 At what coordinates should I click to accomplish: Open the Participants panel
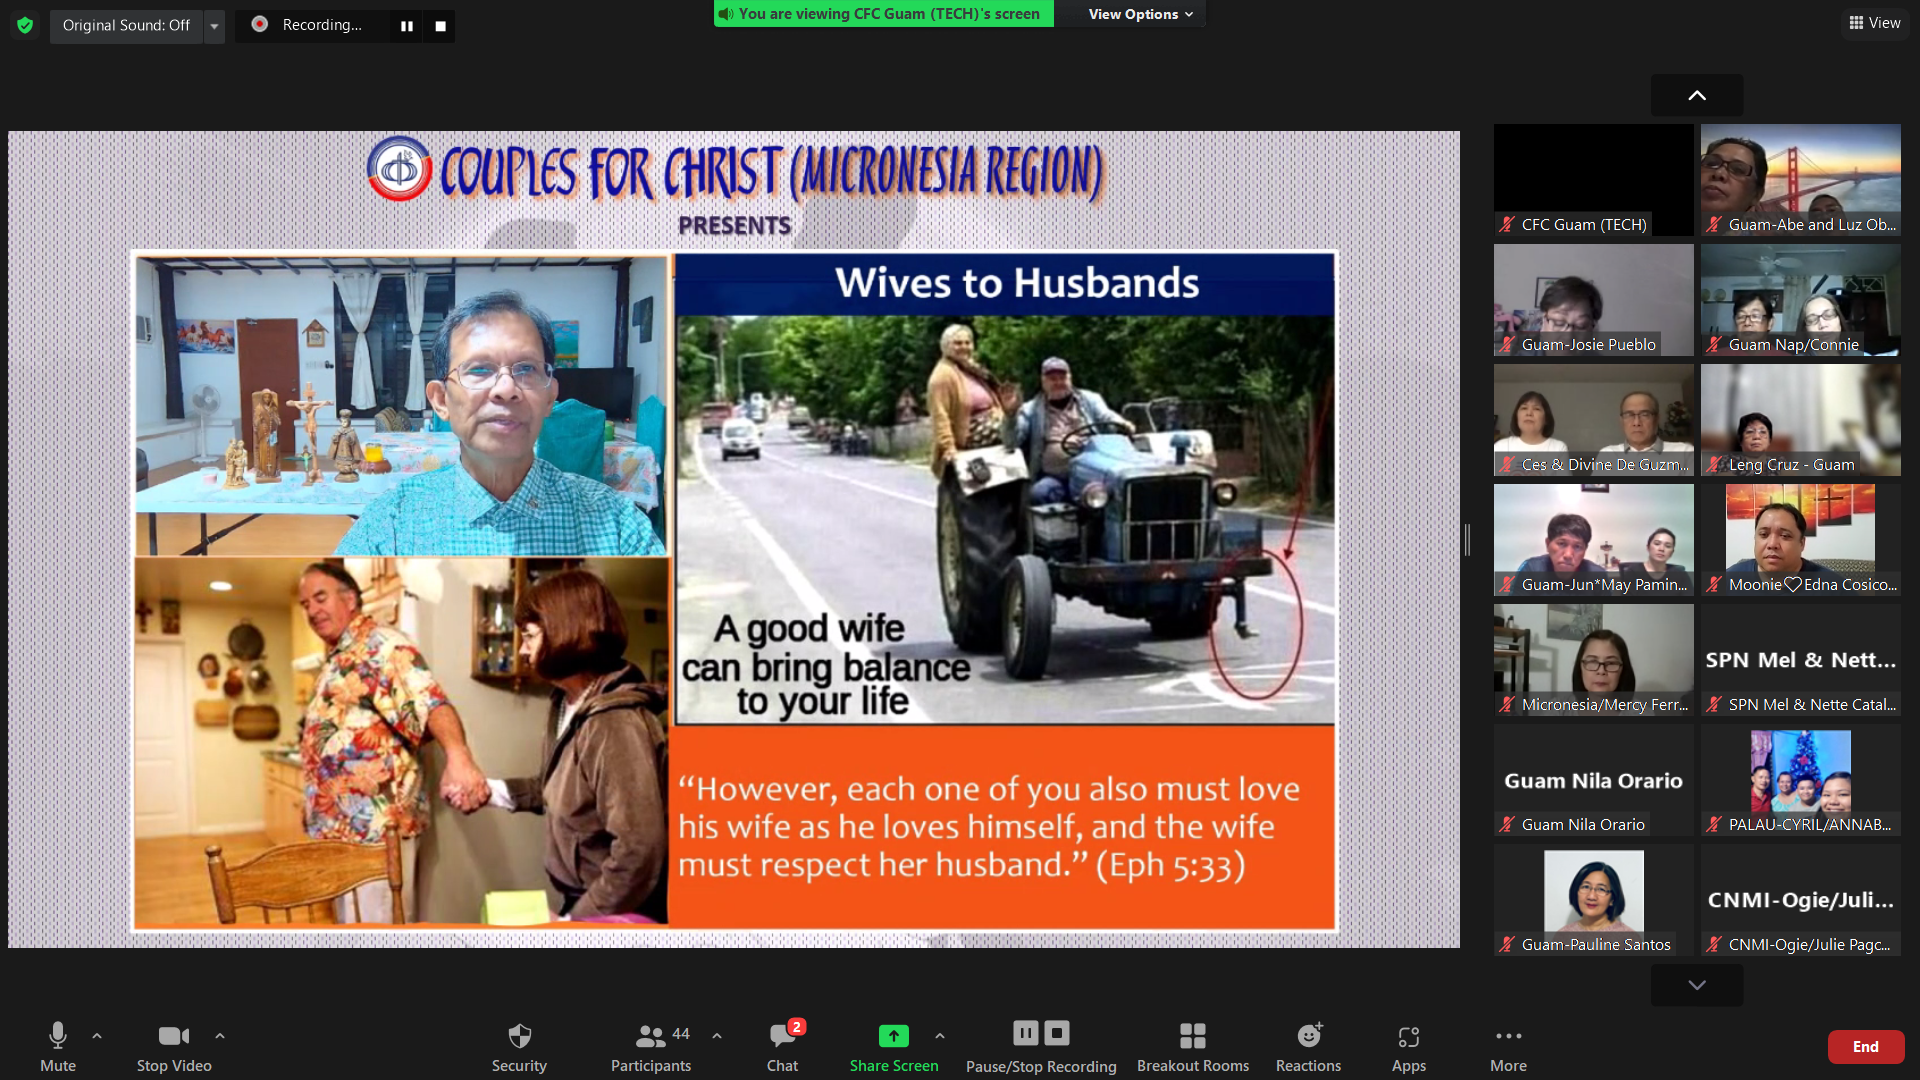pyautogui.click(x=651, y=1047)
